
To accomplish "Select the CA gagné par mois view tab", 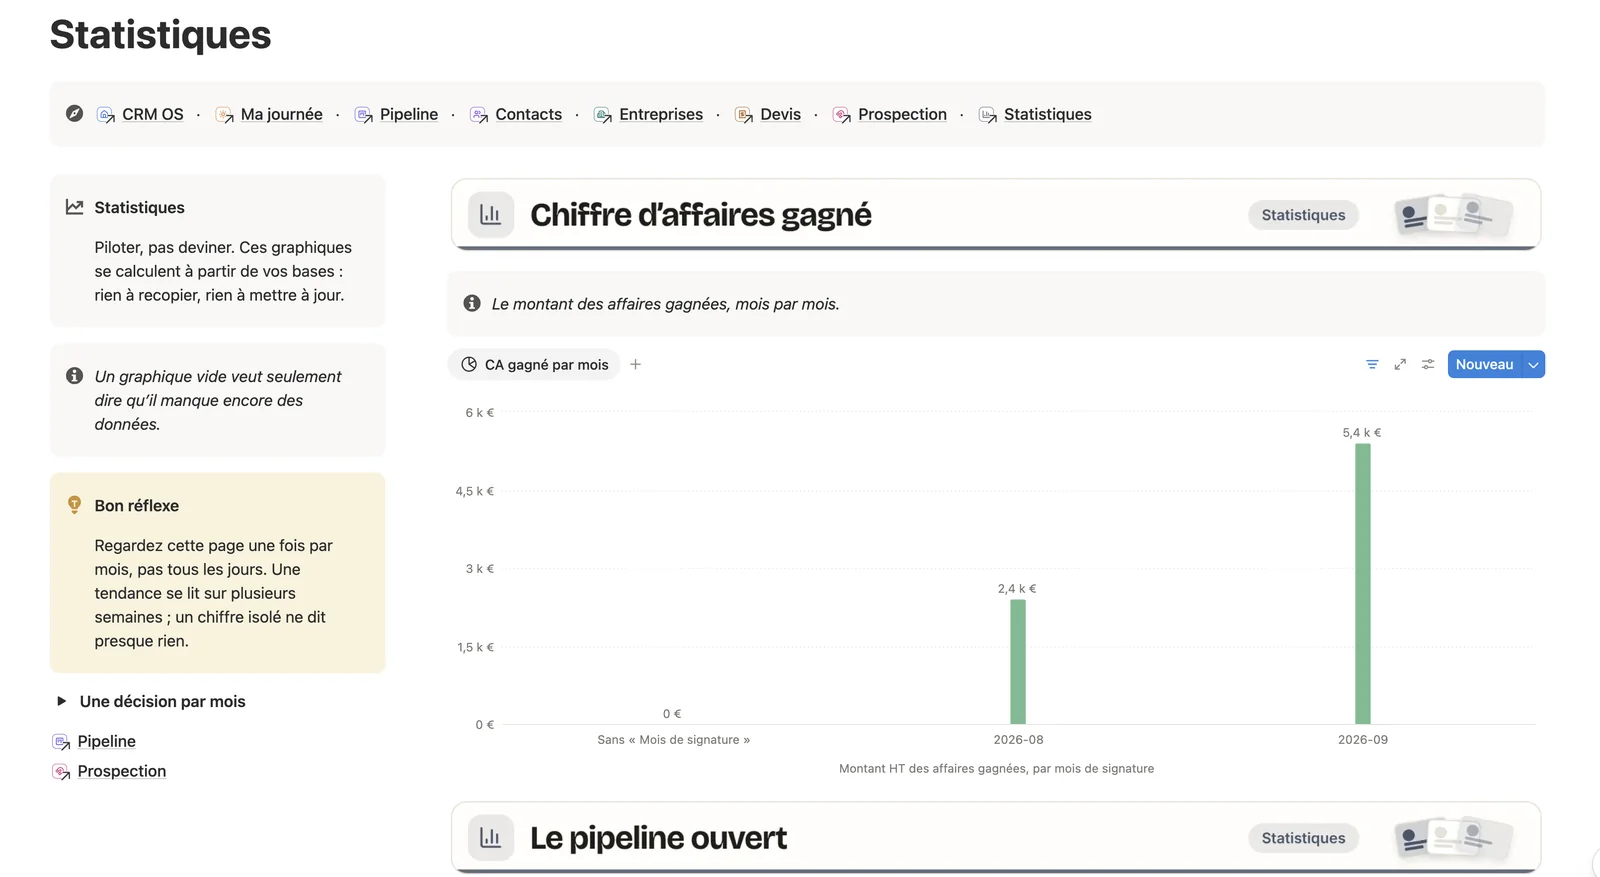I will pos(535,365).
